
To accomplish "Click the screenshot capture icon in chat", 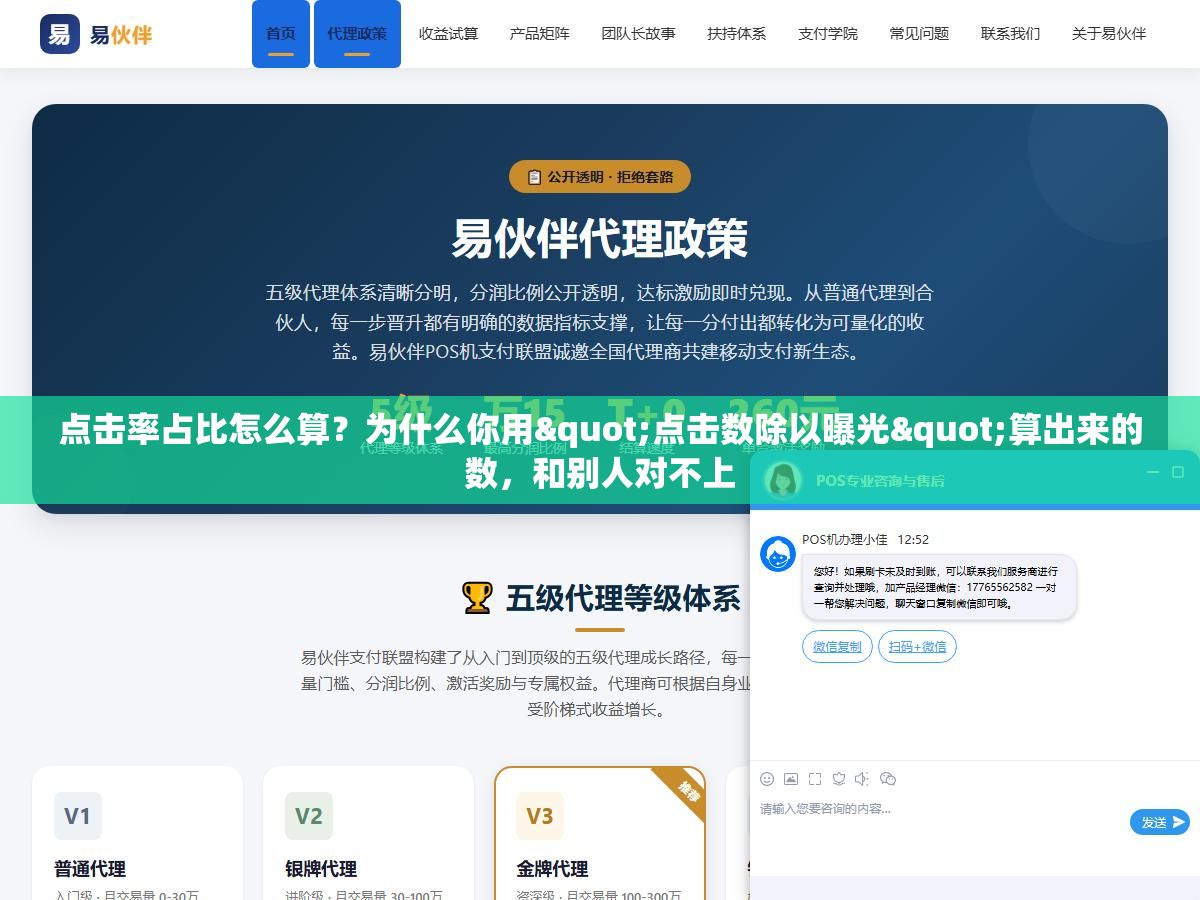I will (815, 778).
